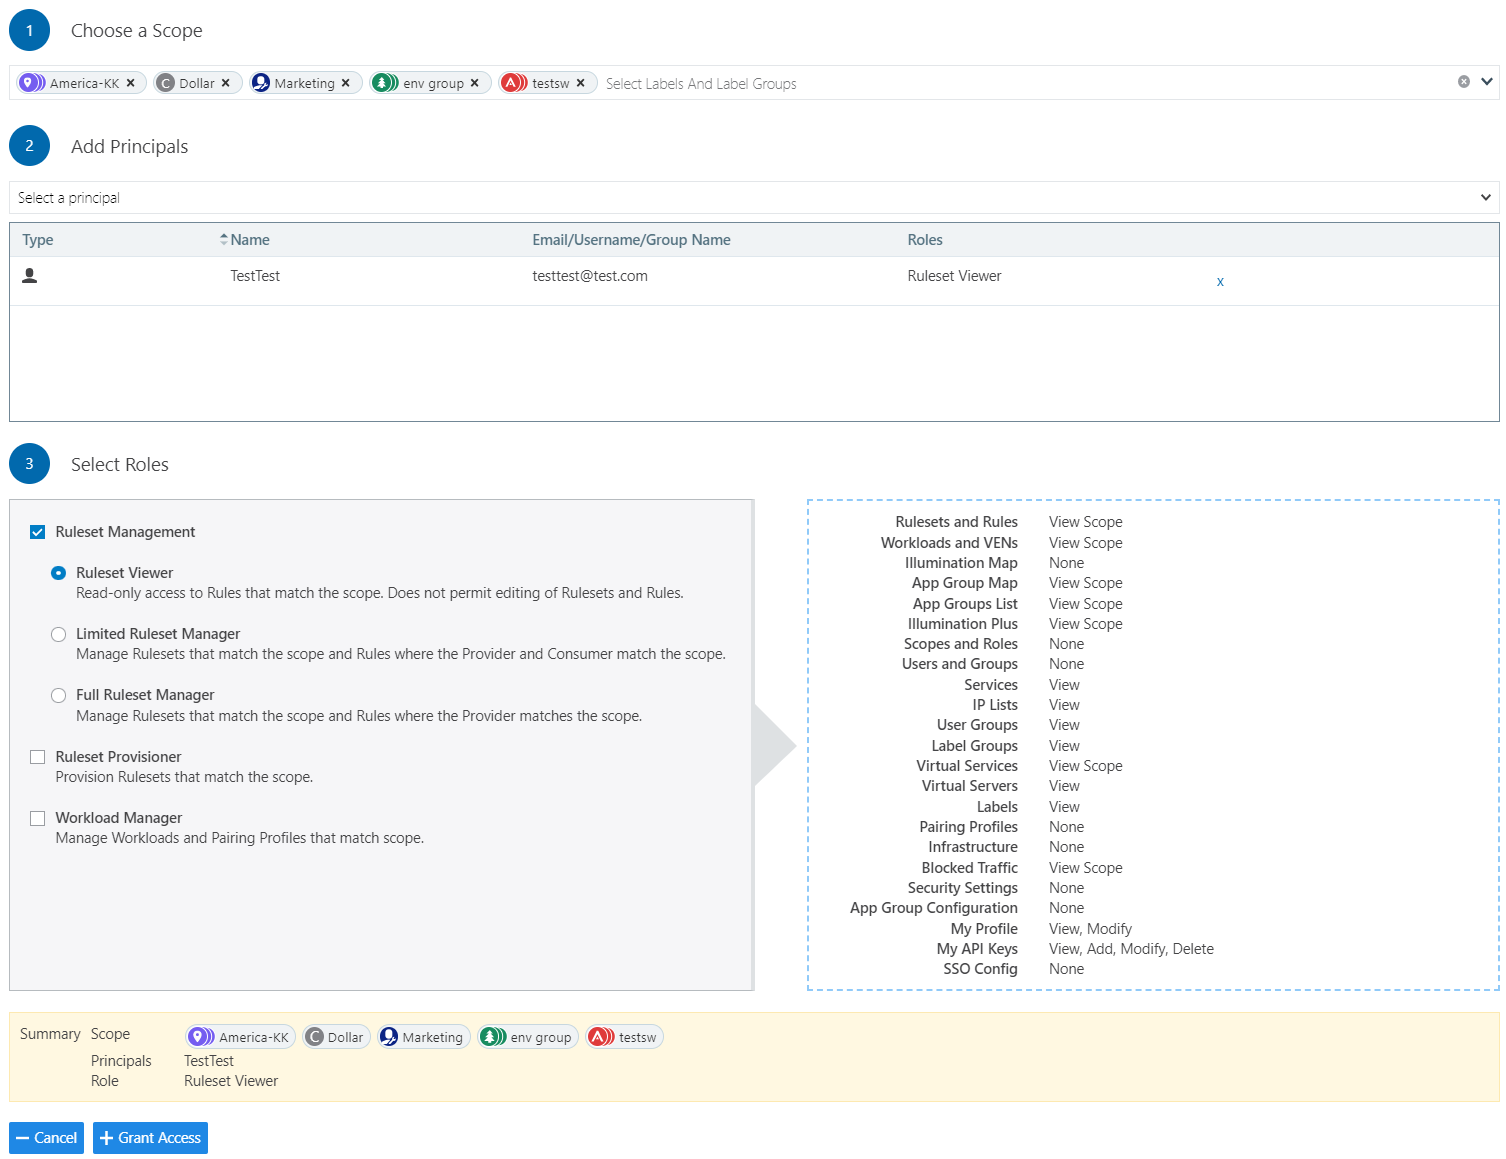This screenshot has height=1159, width=1506.
Task: Click the Cancel button
Action: coord(46,1138)
